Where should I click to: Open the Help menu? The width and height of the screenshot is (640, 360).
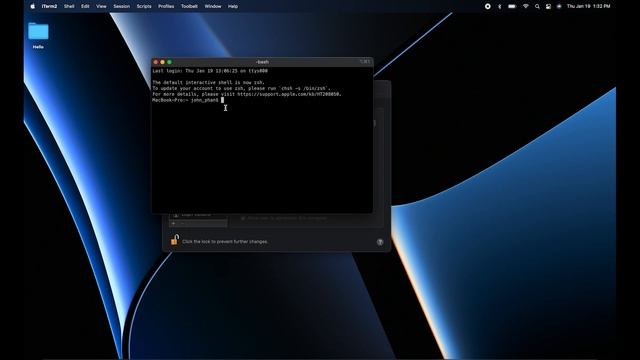click(x=233, y=6)
